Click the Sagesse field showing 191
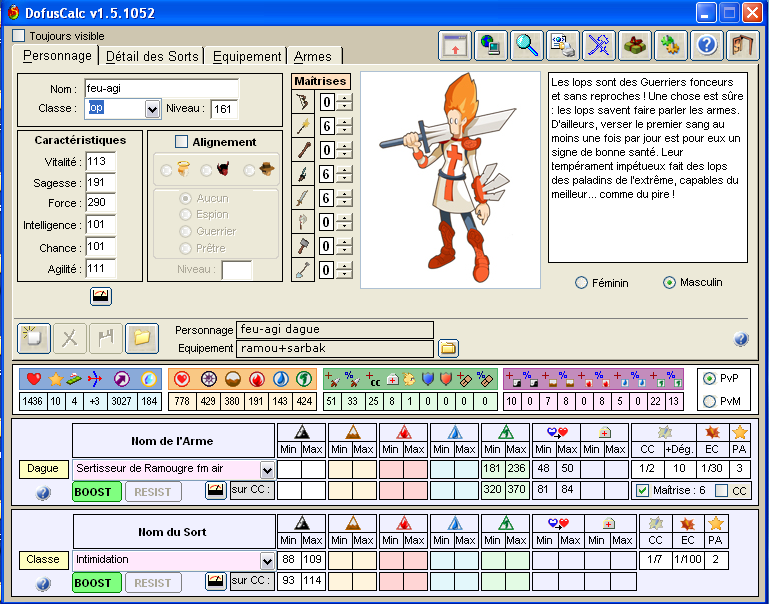 [101, 182]
